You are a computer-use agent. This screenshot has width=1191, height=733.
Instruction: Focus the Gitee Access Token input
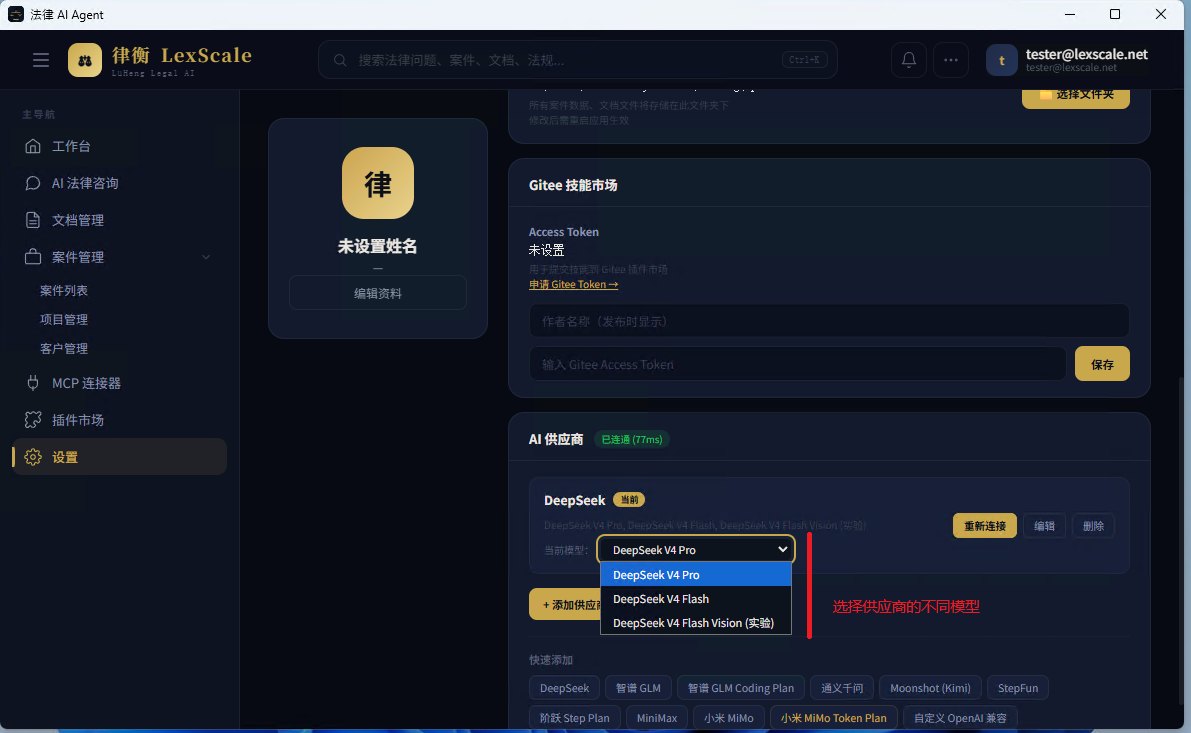(798, 365)
